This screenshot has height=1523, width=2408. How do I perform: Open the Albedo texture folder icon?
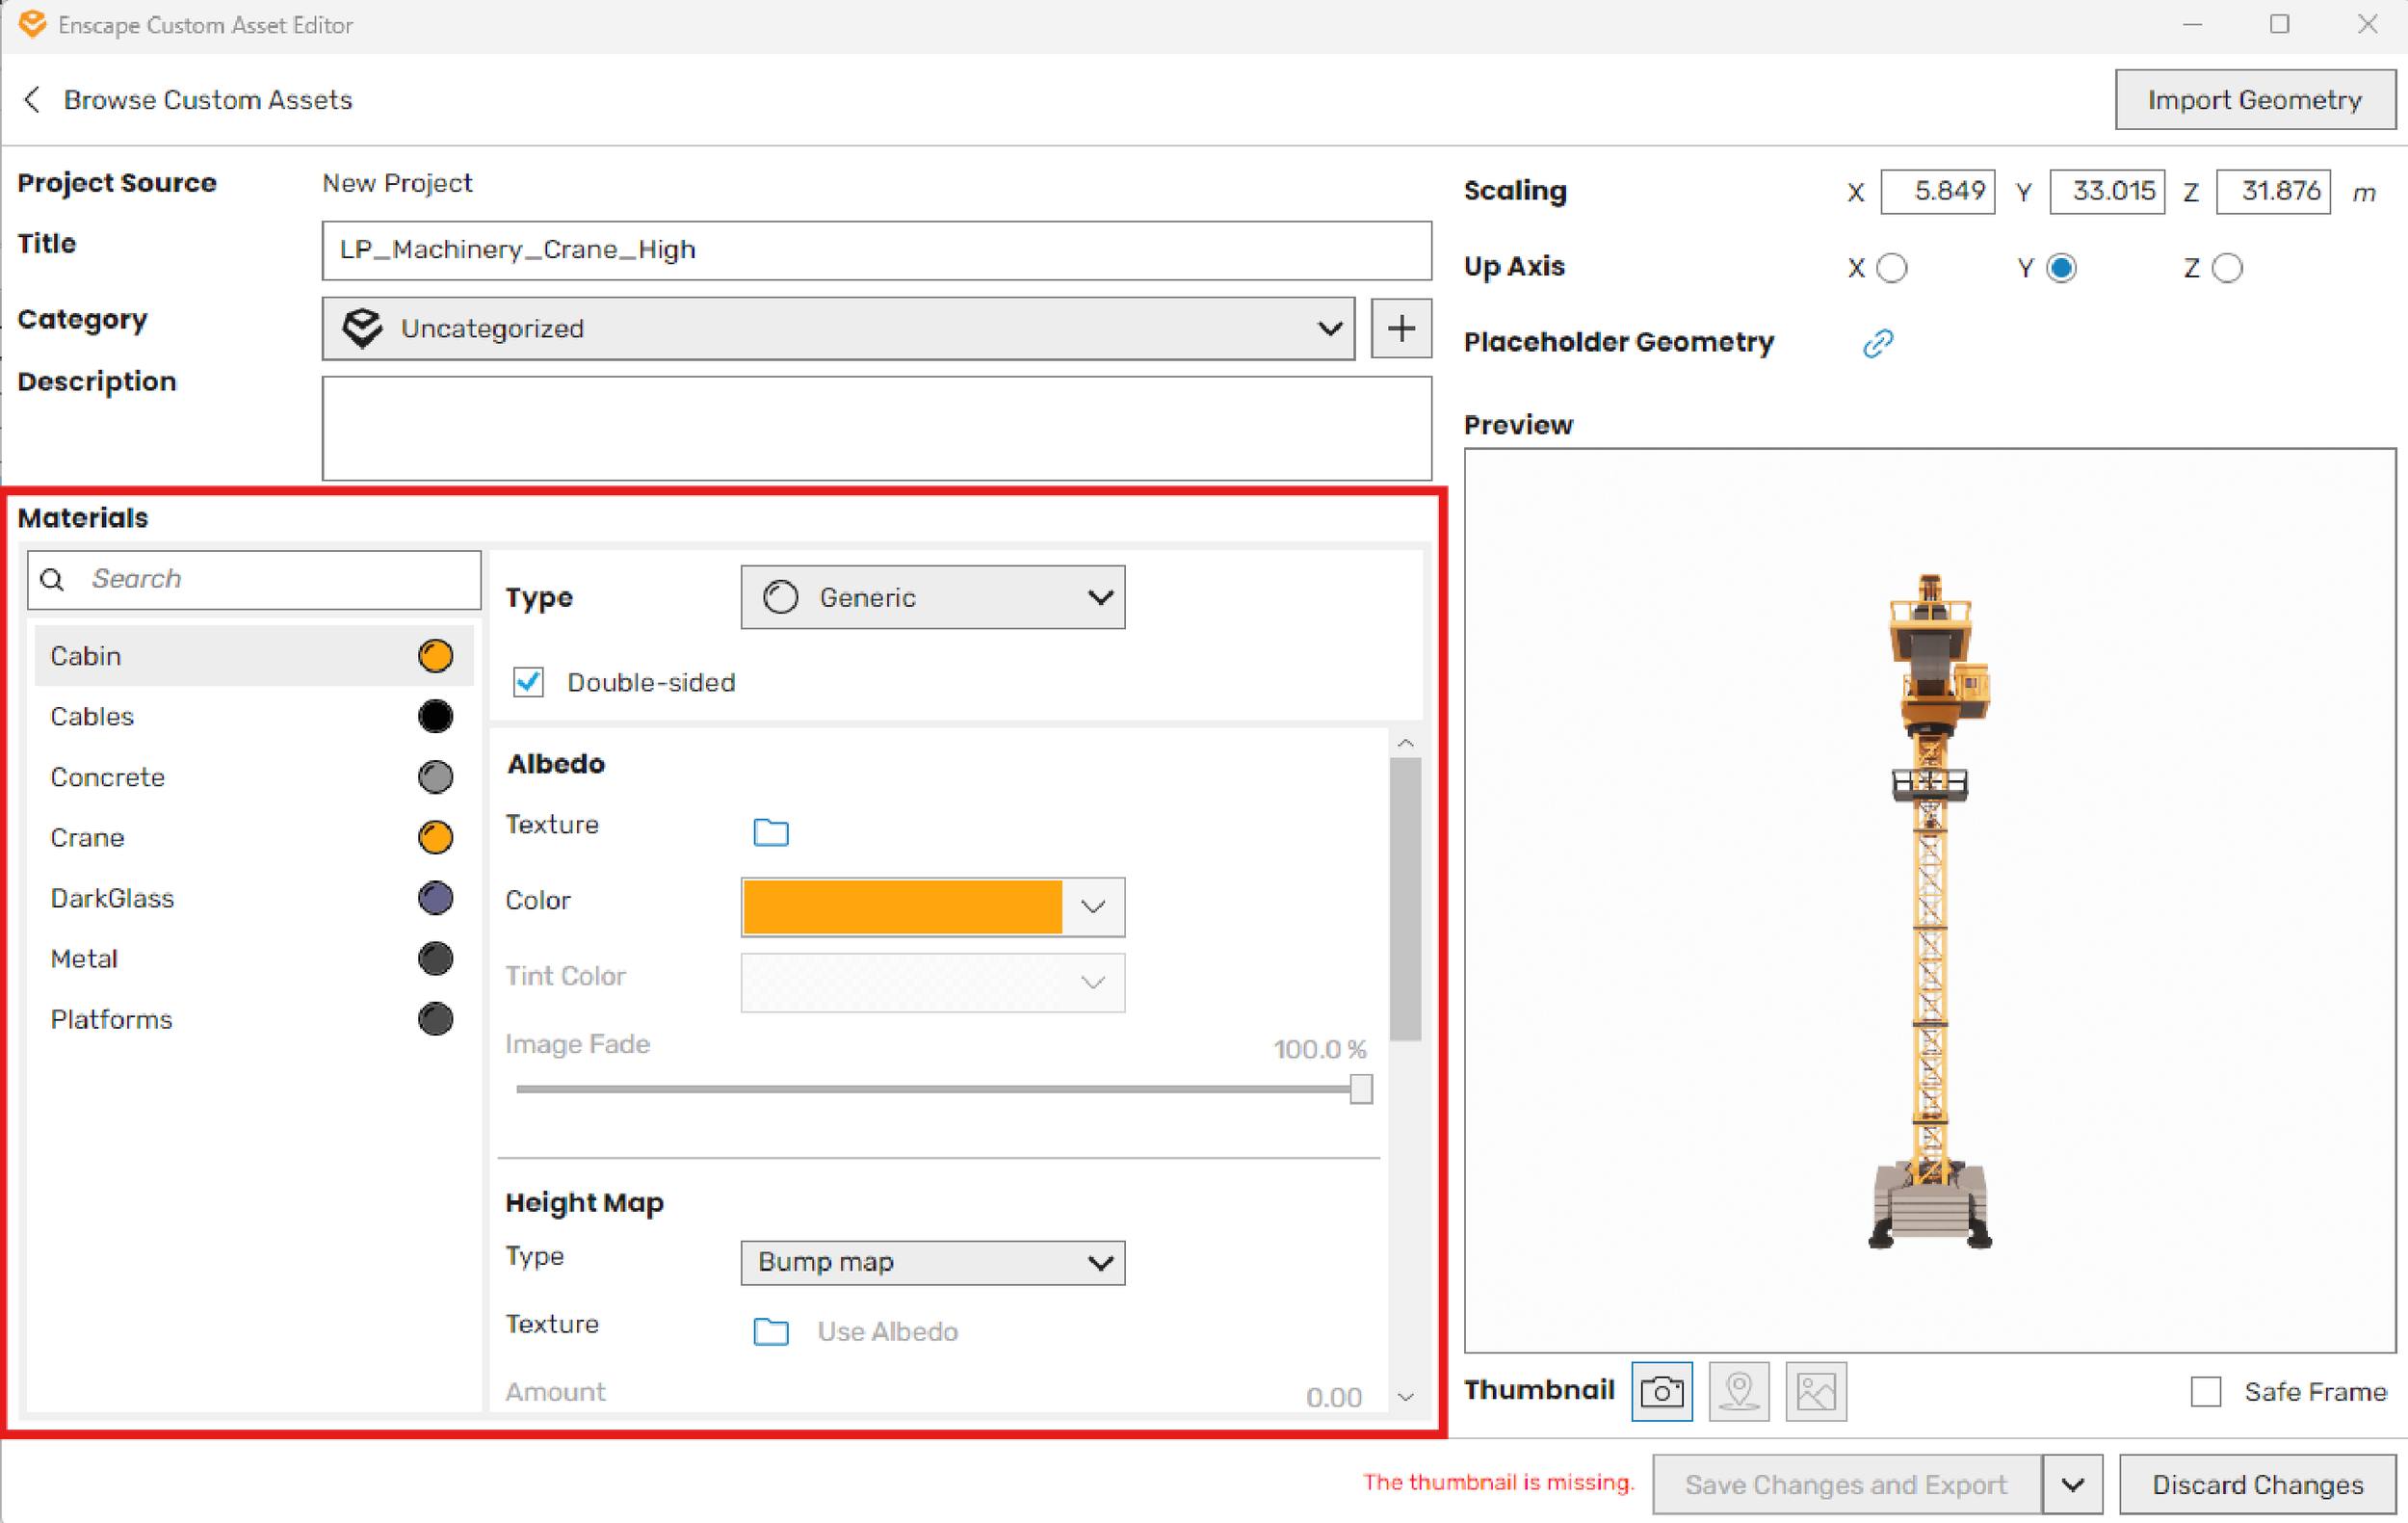[x=770, y=831]
